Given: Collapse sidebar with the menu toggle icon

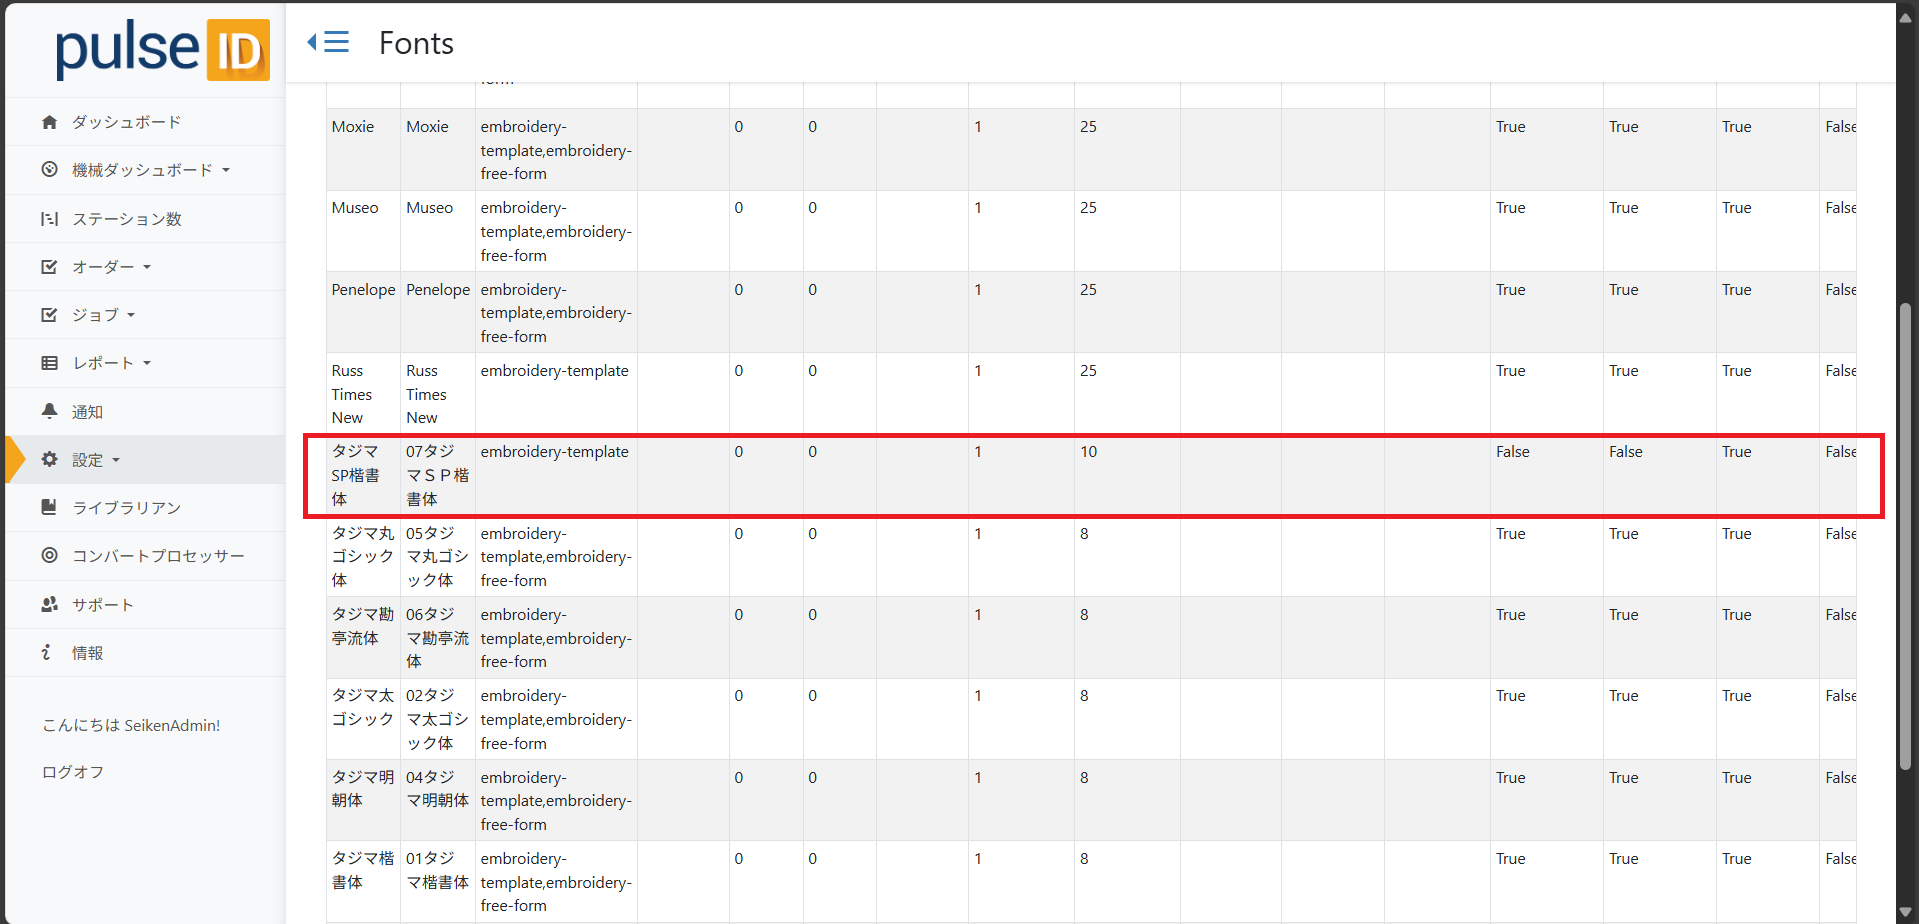Looking at the screenshot, I should pyautogui.click(x=328, y=42).
